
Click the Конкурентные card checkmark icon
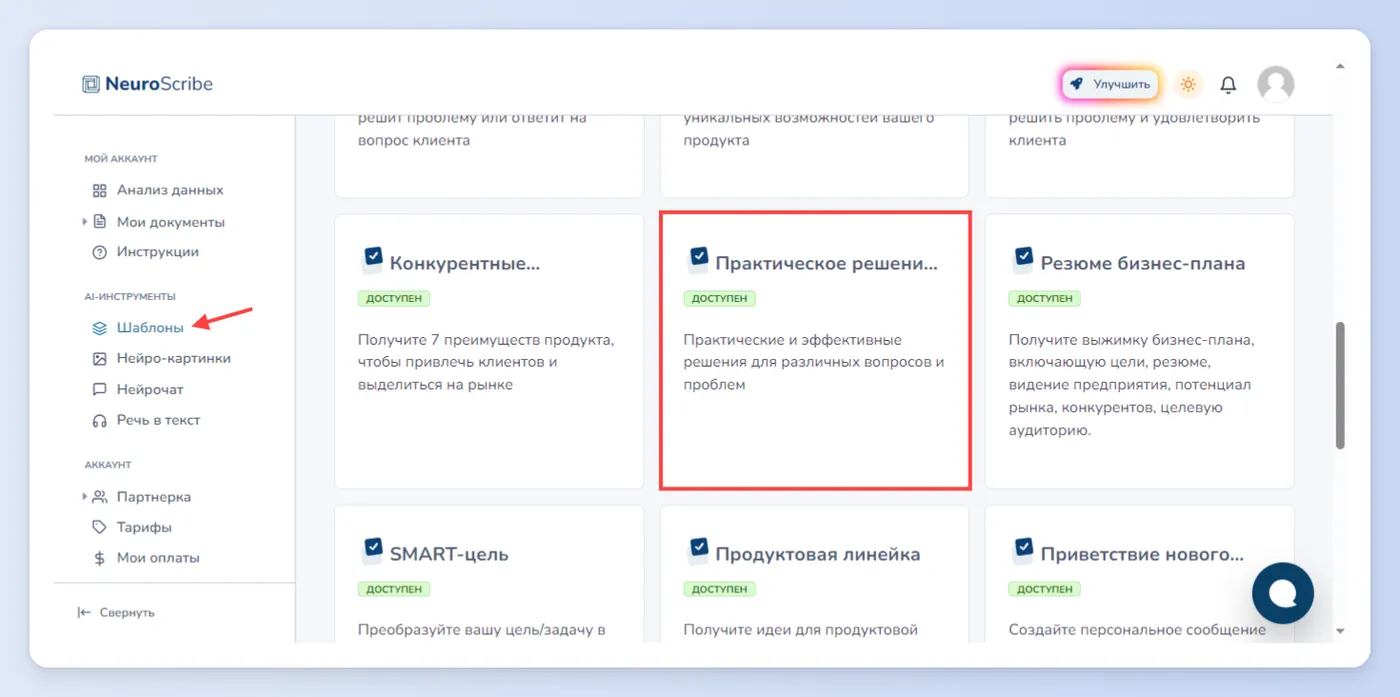coord(371,260)
